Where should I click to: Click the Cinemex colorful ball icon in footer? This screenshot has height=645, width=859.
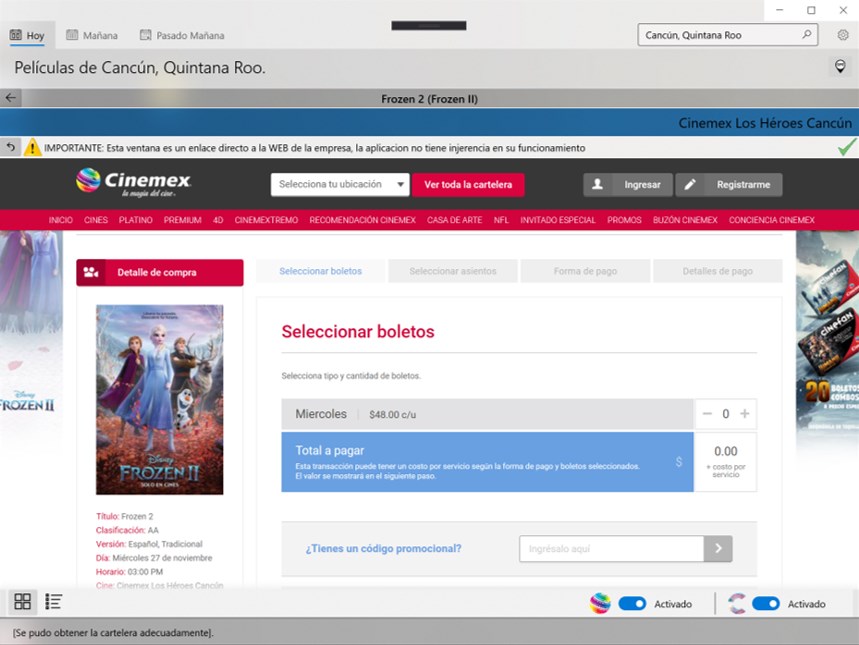[600, 603]
